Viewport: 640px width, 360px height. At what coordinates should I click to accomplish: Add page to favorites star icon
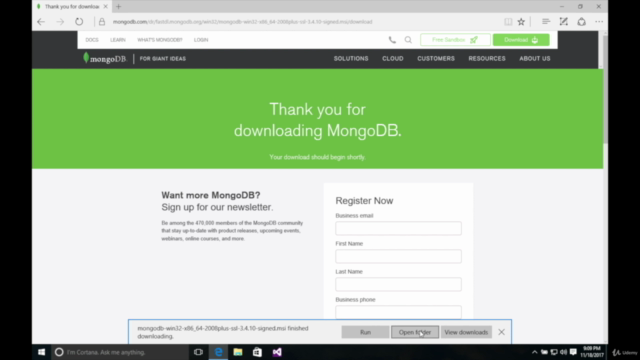pyautogui.click(x=521, y=22)
